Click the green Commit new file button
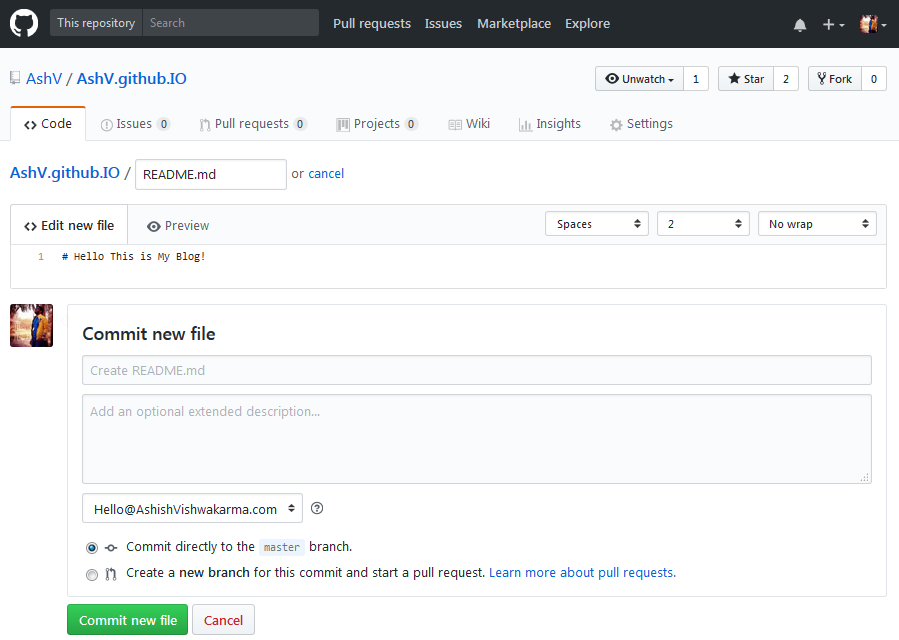The image size is (899, 640). click(x=127, y=620)
